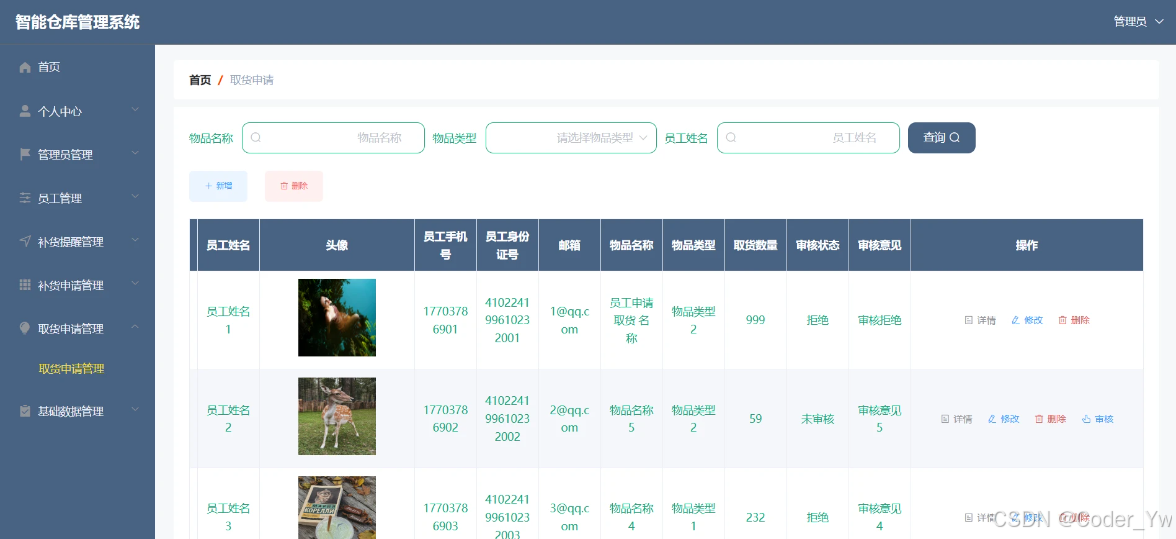Image resolution: width=1176 pixels, height=539 pixels.
Task: Click the location pin icon for 取货申请管理
Action: tap(25, 328)
